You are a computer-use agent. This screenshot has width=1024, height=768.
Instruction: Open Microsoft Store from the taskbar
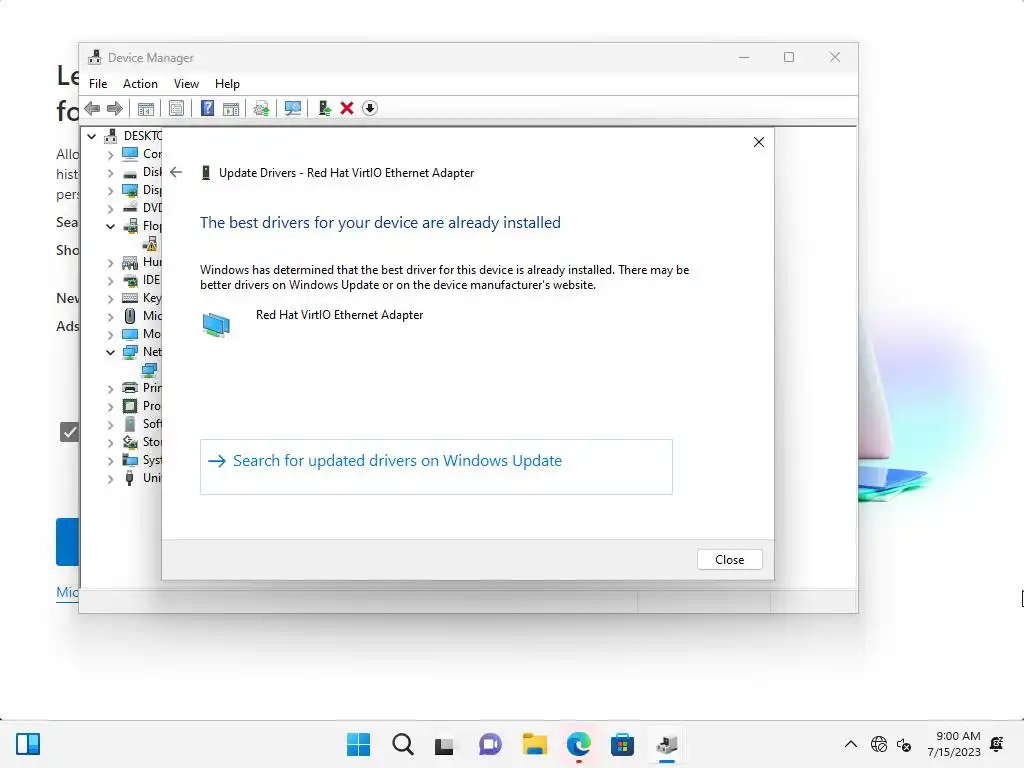coord(622,744)
